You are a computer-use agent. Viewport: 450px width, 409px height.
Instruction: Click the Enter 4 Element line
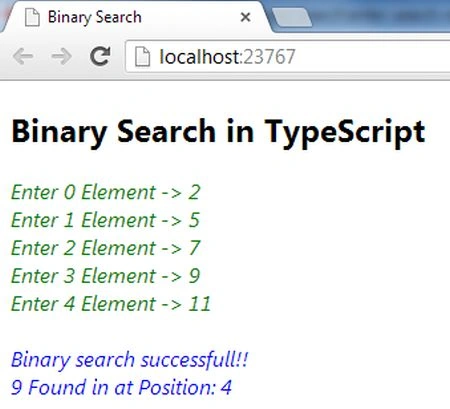click(111, 304)
